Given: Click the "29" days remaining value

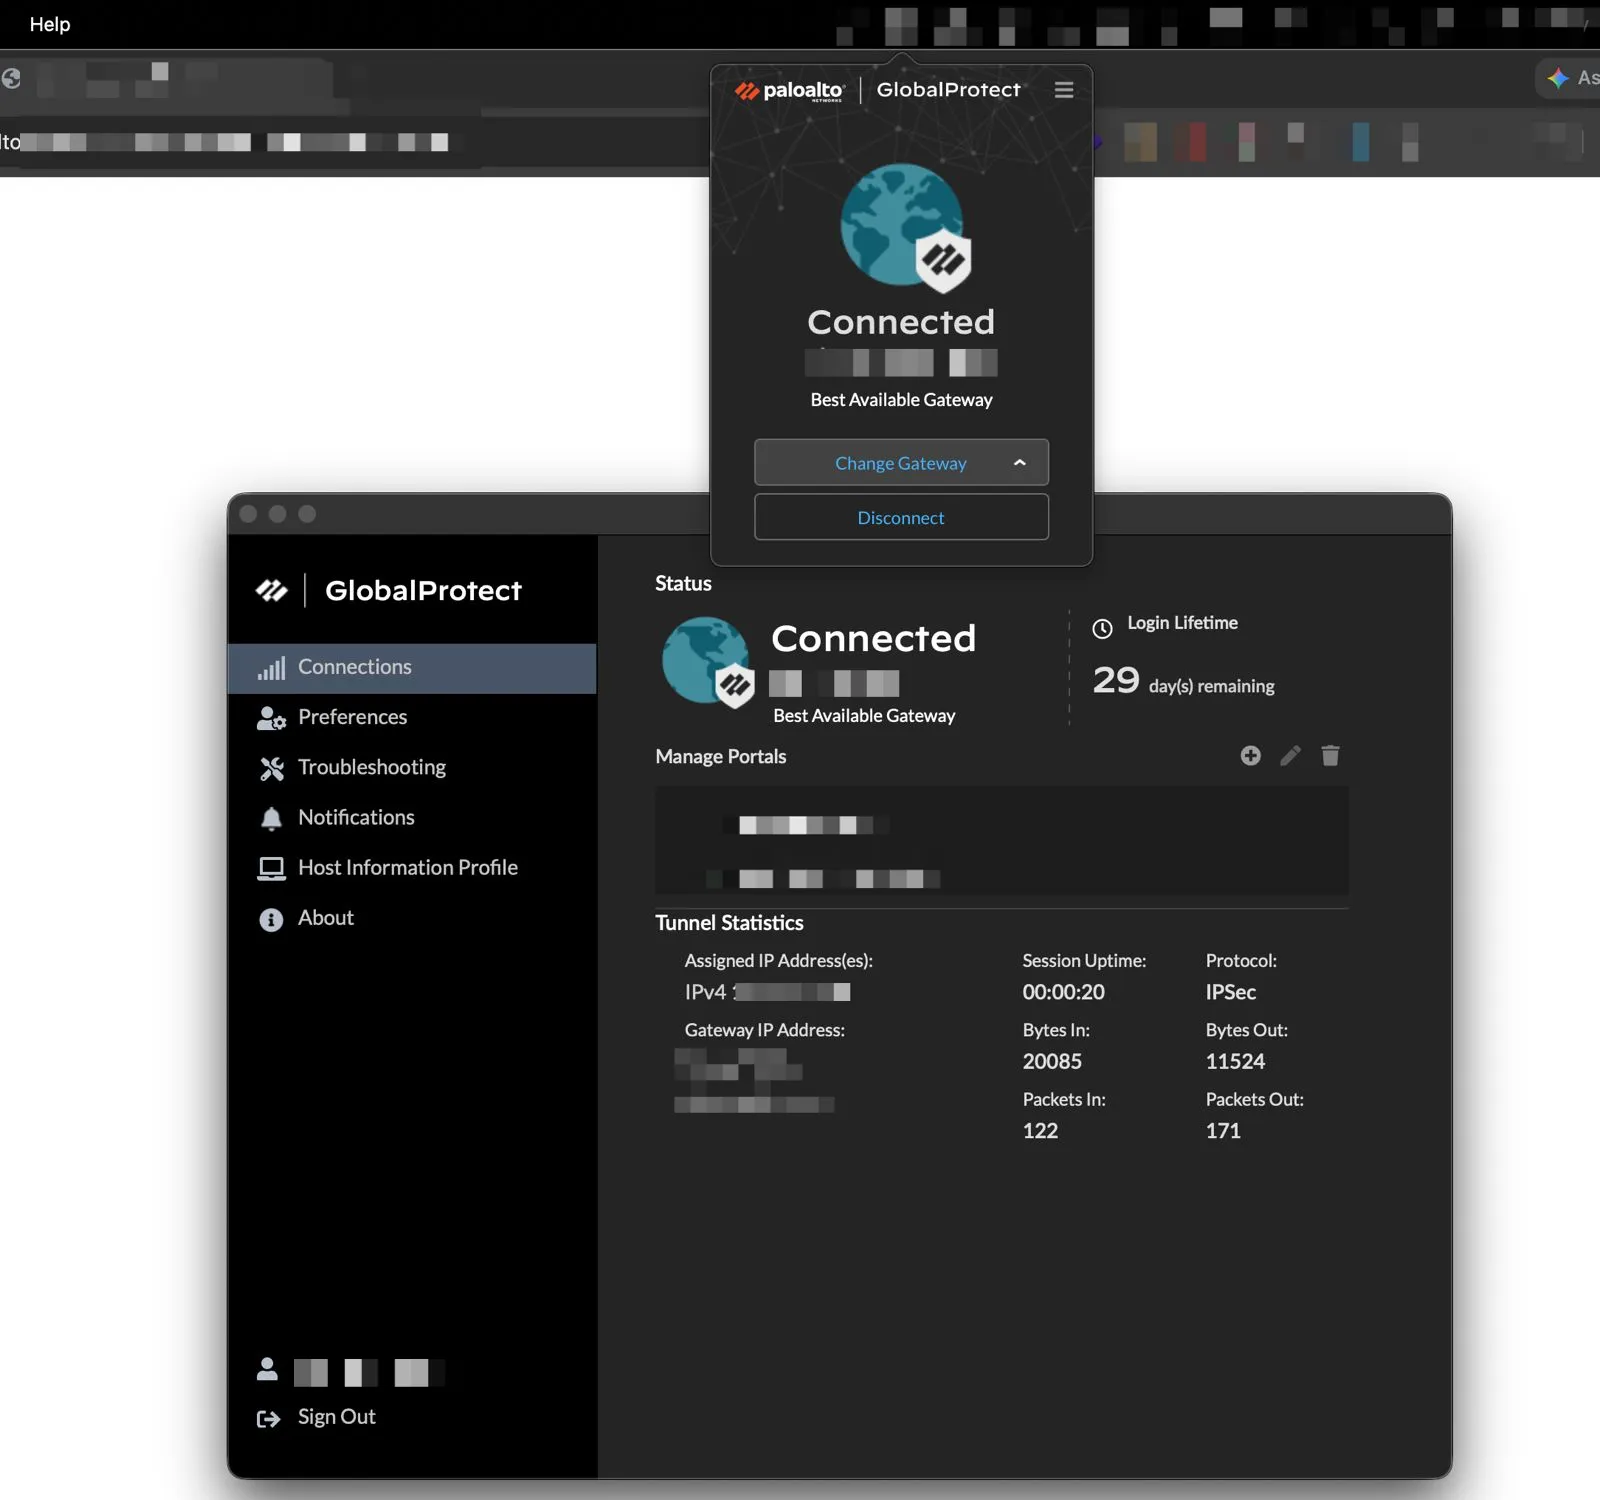Looking at the screenshot, I should click(1116, 680).
